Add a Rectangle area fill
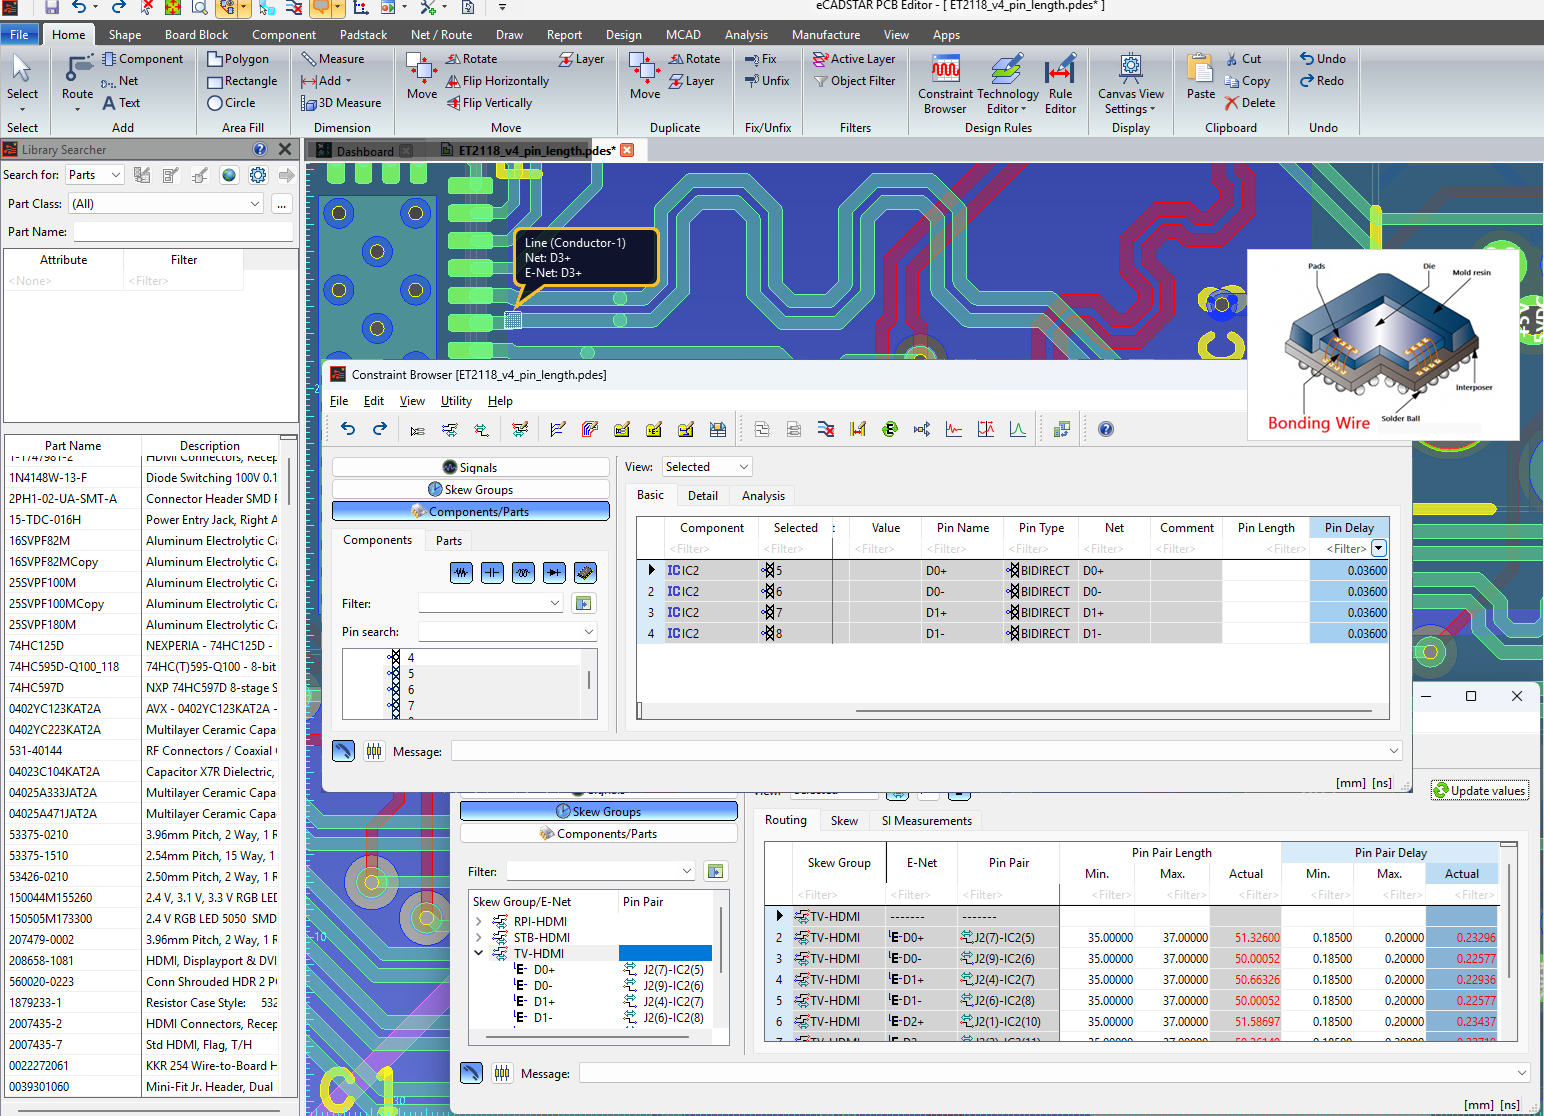 tap(242, 81)
